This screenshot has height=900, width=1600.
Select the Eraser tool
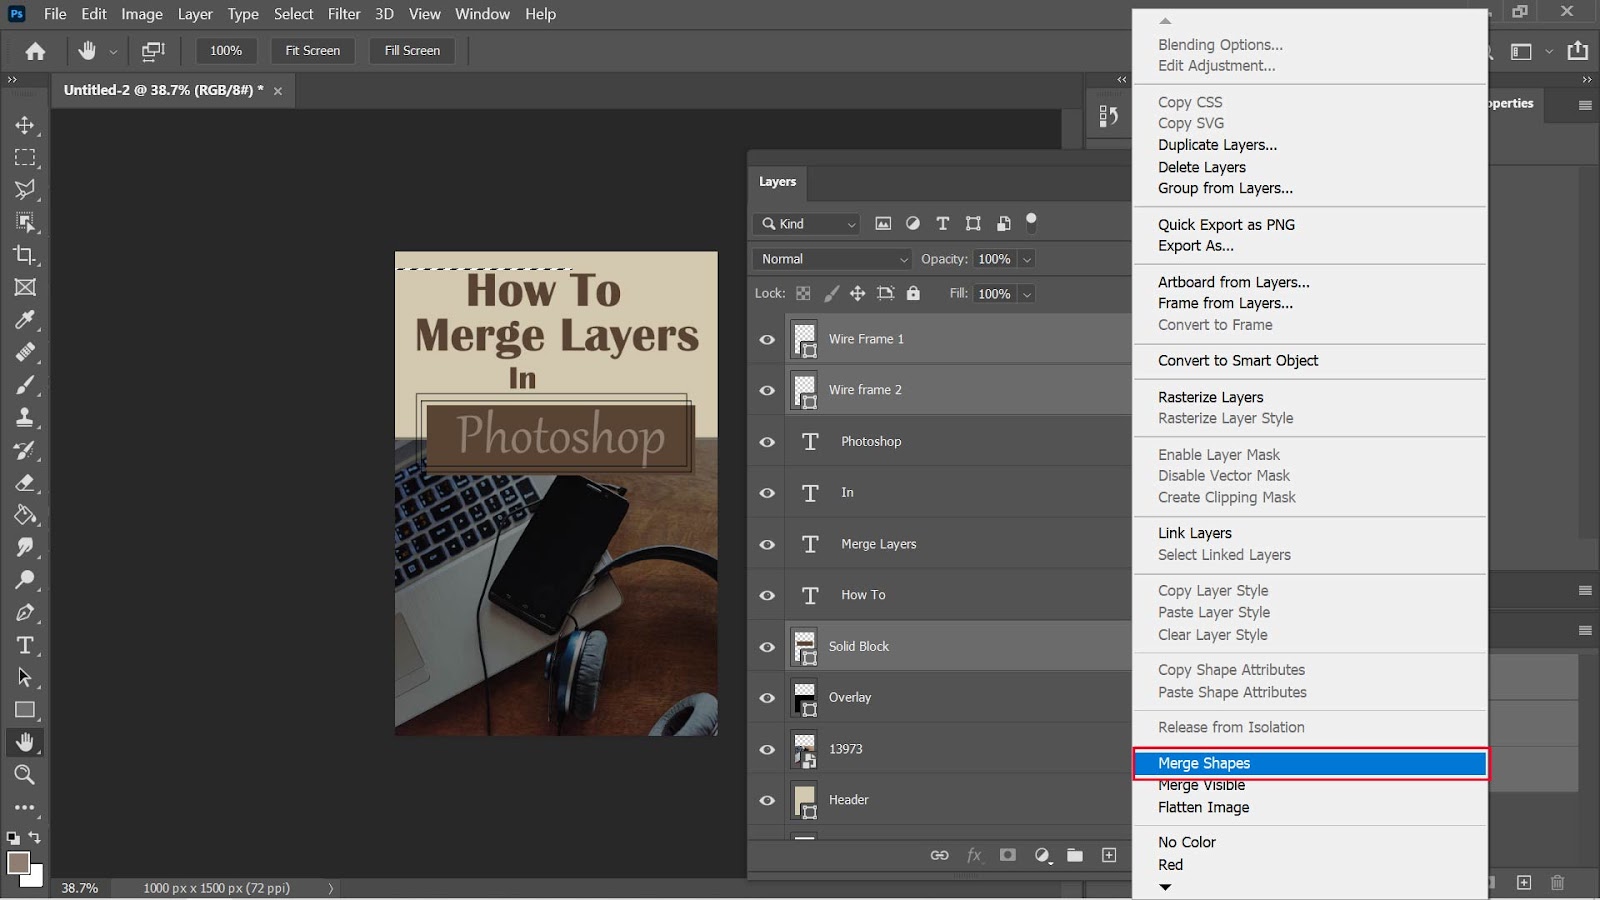pos(25,483)
